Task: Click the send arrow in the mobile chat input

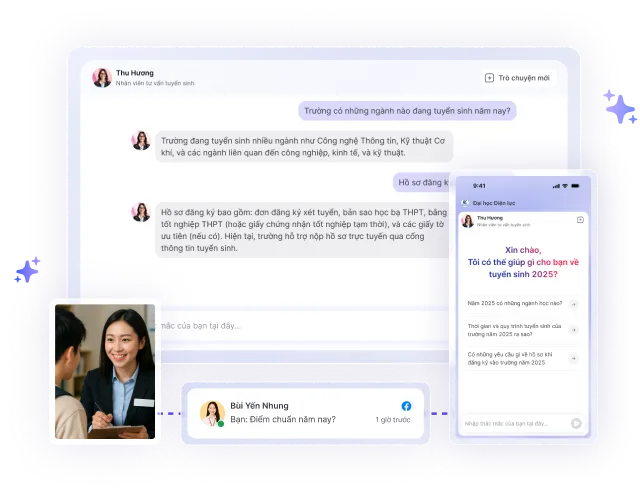Action: pyautogui.click(x=576, y=423)
